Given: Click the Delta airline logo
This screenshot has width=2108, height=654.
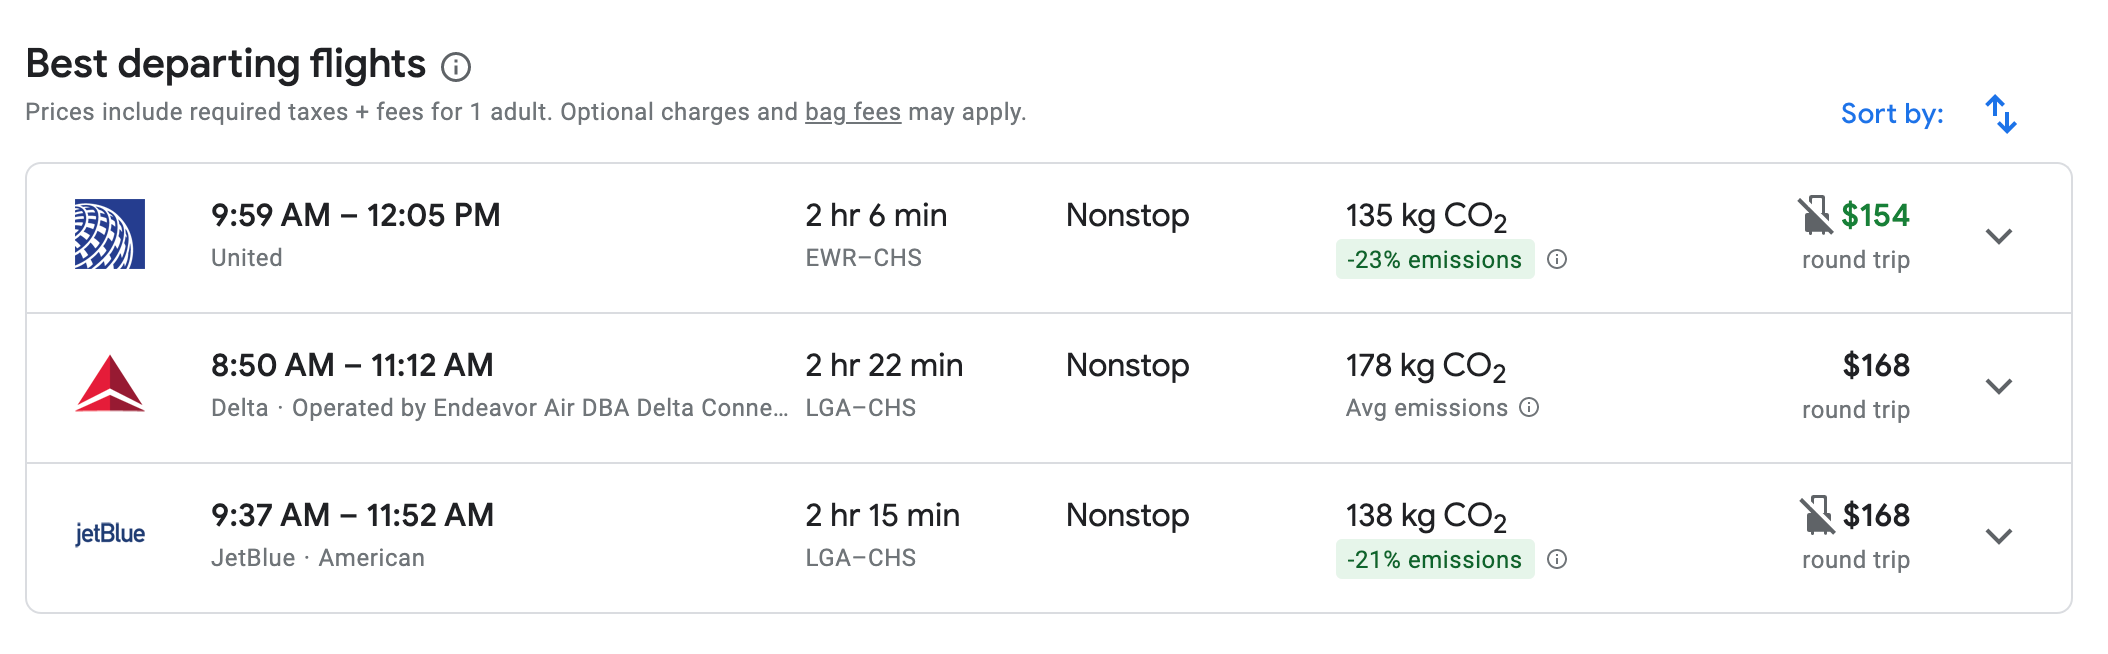Looking at the screenshot, I should tap(110, 384).
